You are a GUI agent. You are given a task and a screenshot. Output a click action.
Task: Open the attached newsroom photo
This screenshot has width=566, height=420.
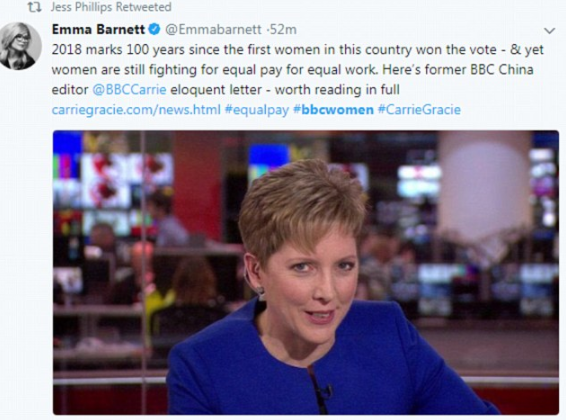(x=306, y=272)
